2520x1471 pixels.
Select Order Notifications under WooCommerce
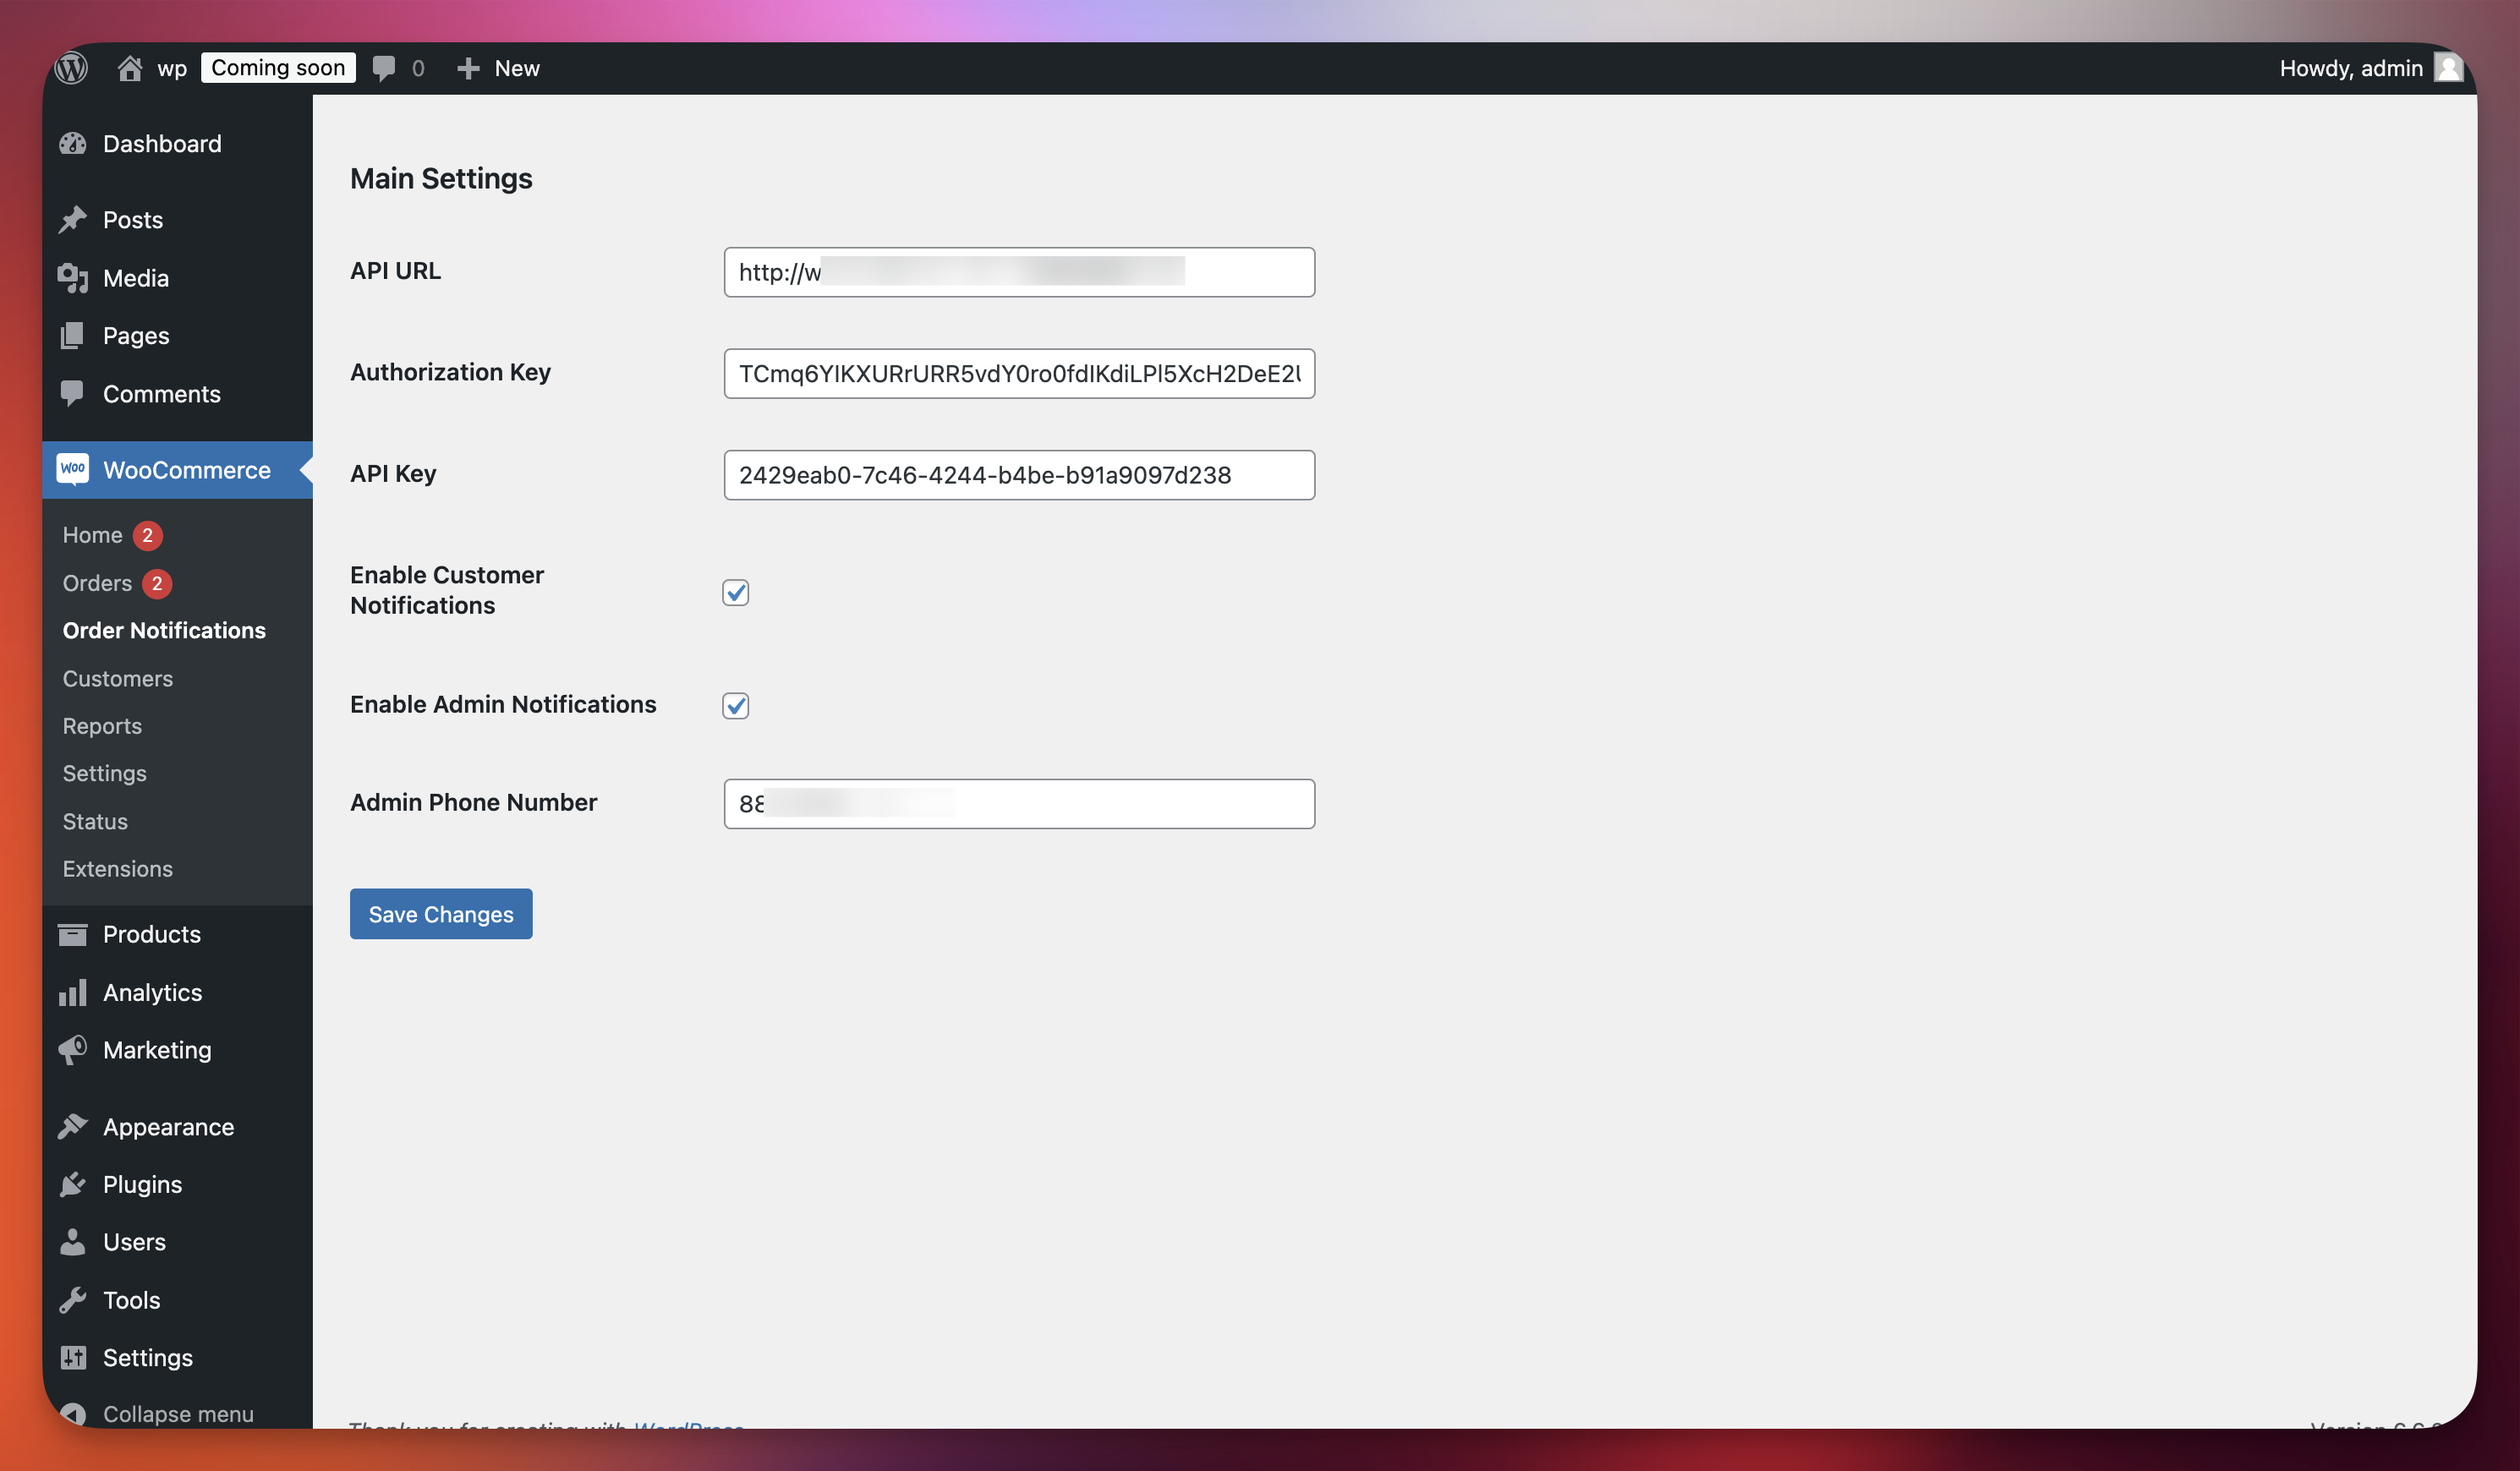click(x=164, y=630)
